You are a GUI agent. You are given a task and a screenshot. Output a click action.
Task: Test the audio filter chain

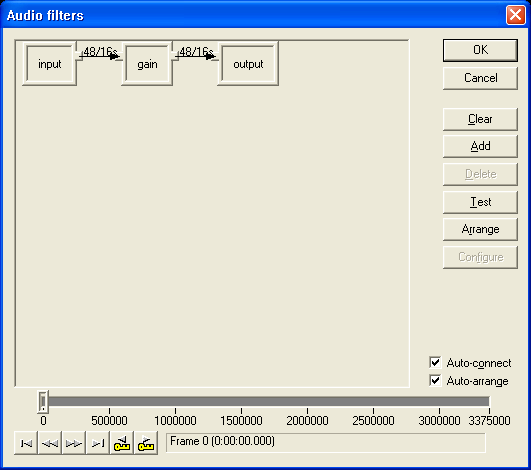click(x=480, y=202)
